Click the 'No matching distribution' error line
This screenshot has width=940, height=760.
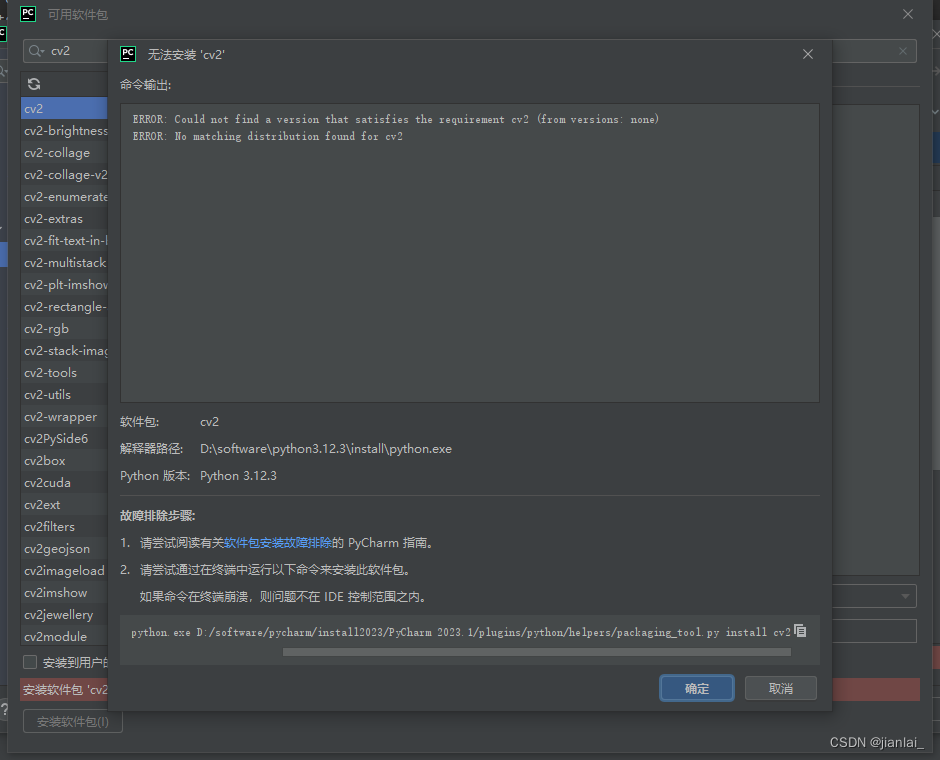click(x=267, y=136)
